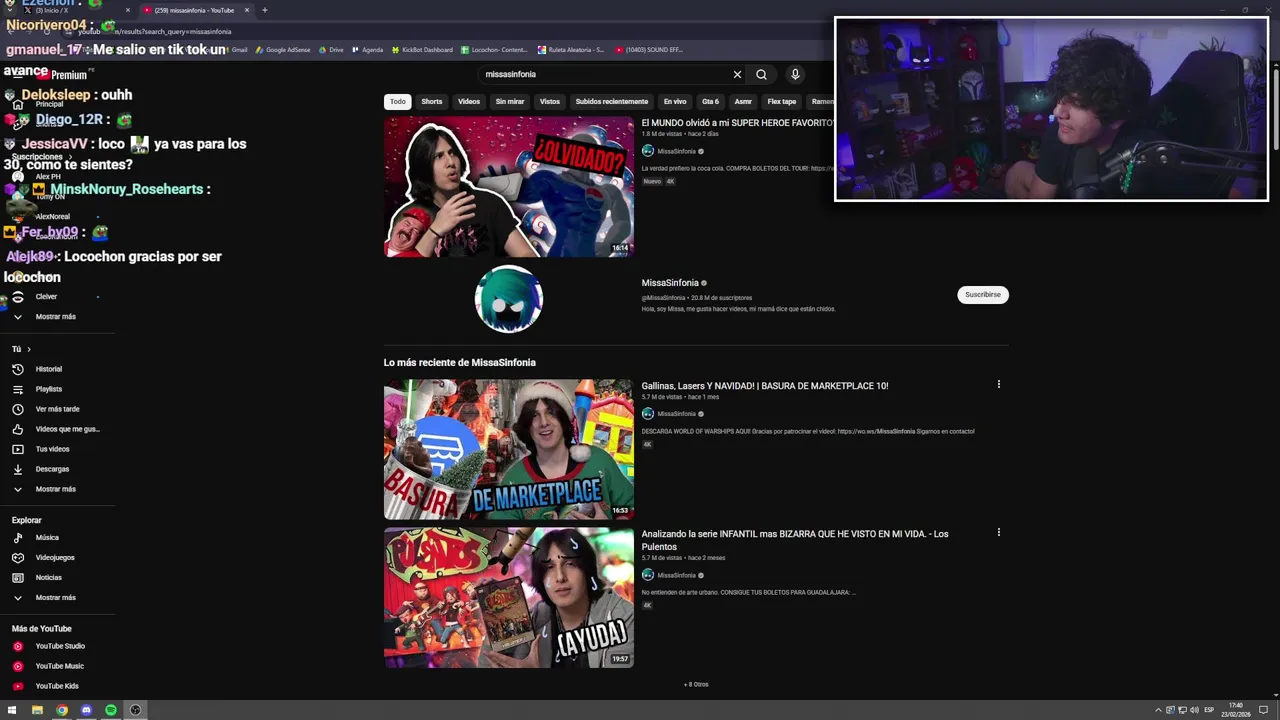Select the Flex tape filter chip
This screenshot has height=720, width=1280.
tap(782, 101)
